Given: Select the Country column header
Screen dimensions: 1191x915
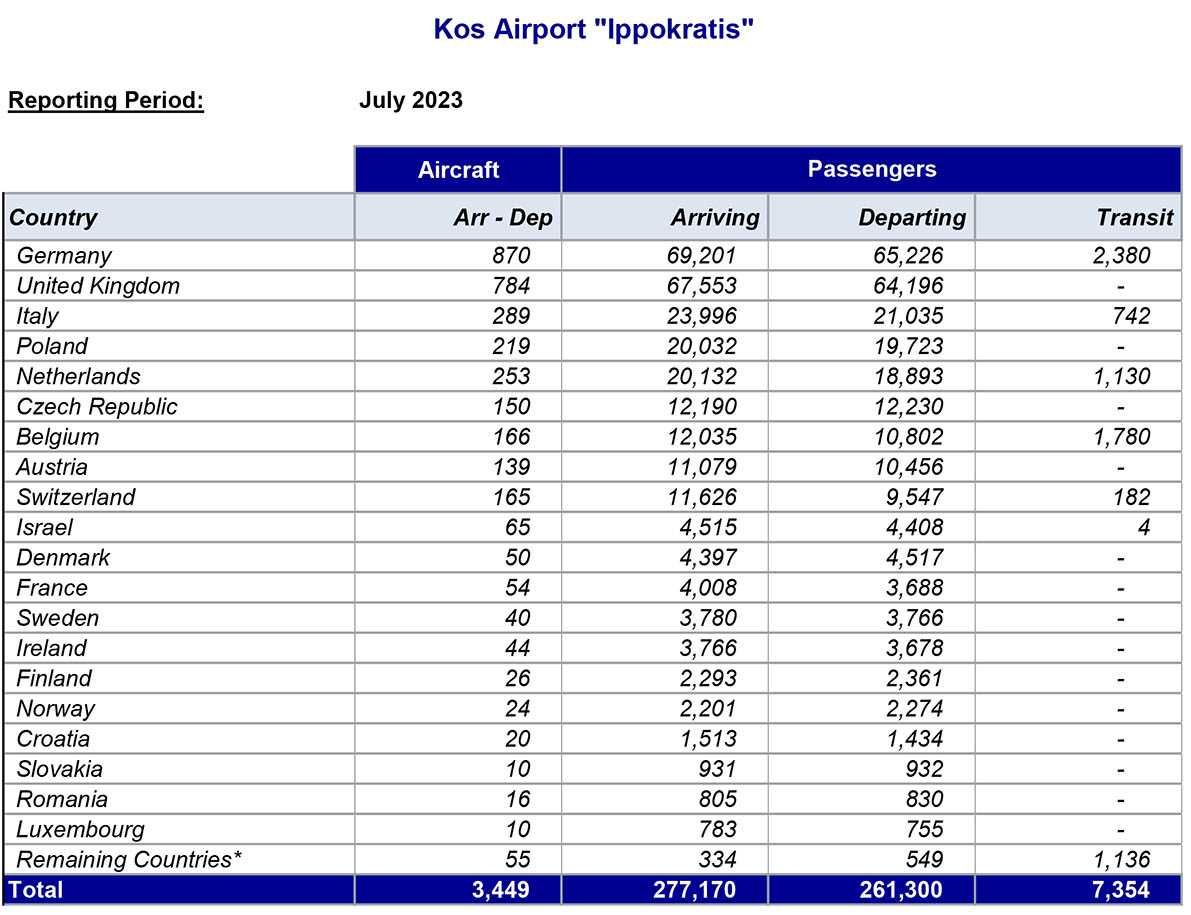Looking at the screenshot, I should point(54,217).
